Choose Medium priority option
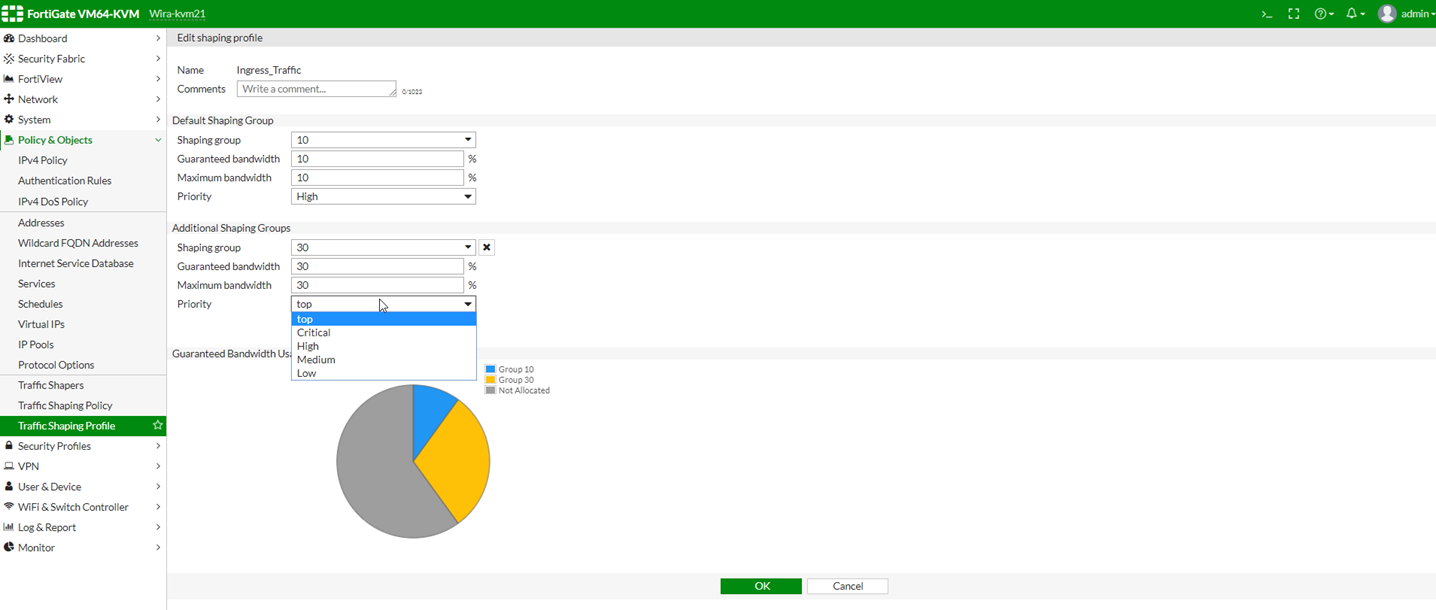1436x610 pixels. coord(316,360)
